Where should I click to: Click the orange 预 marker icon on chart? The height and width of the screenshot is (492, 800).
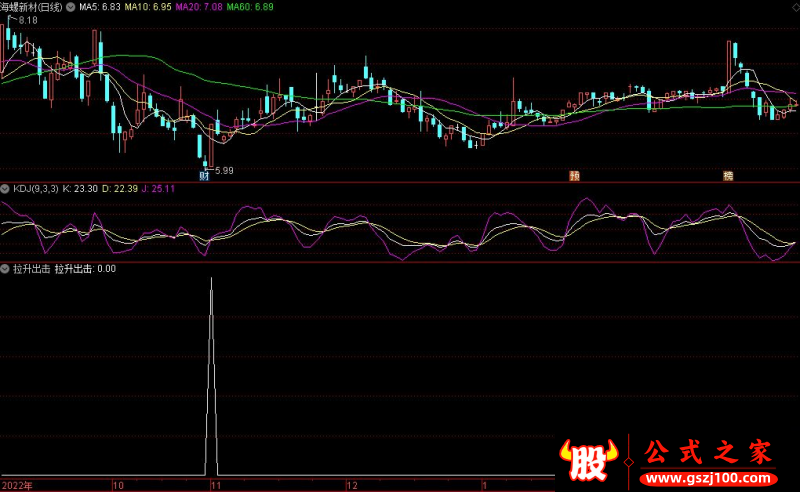coord(574,176)
